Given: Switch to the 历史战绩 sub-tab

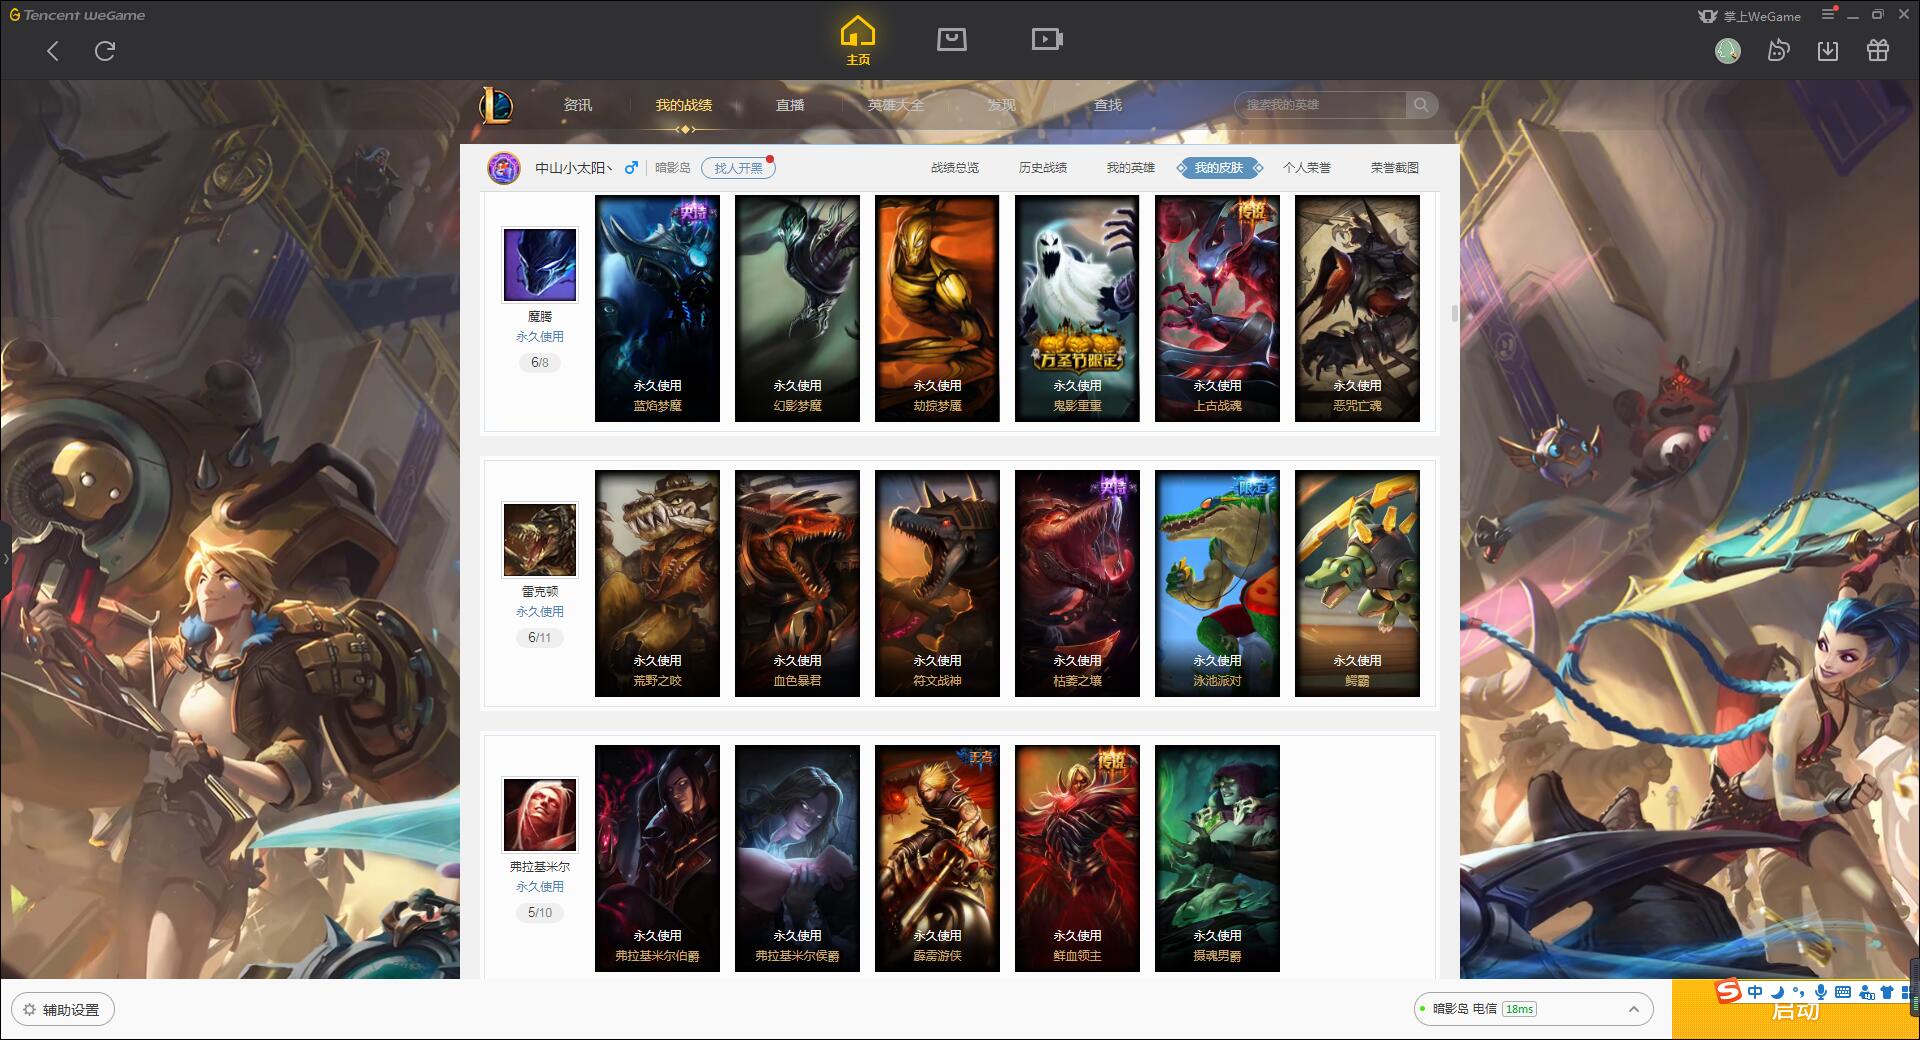Looking at the screenshot, I should (1043, 168).
